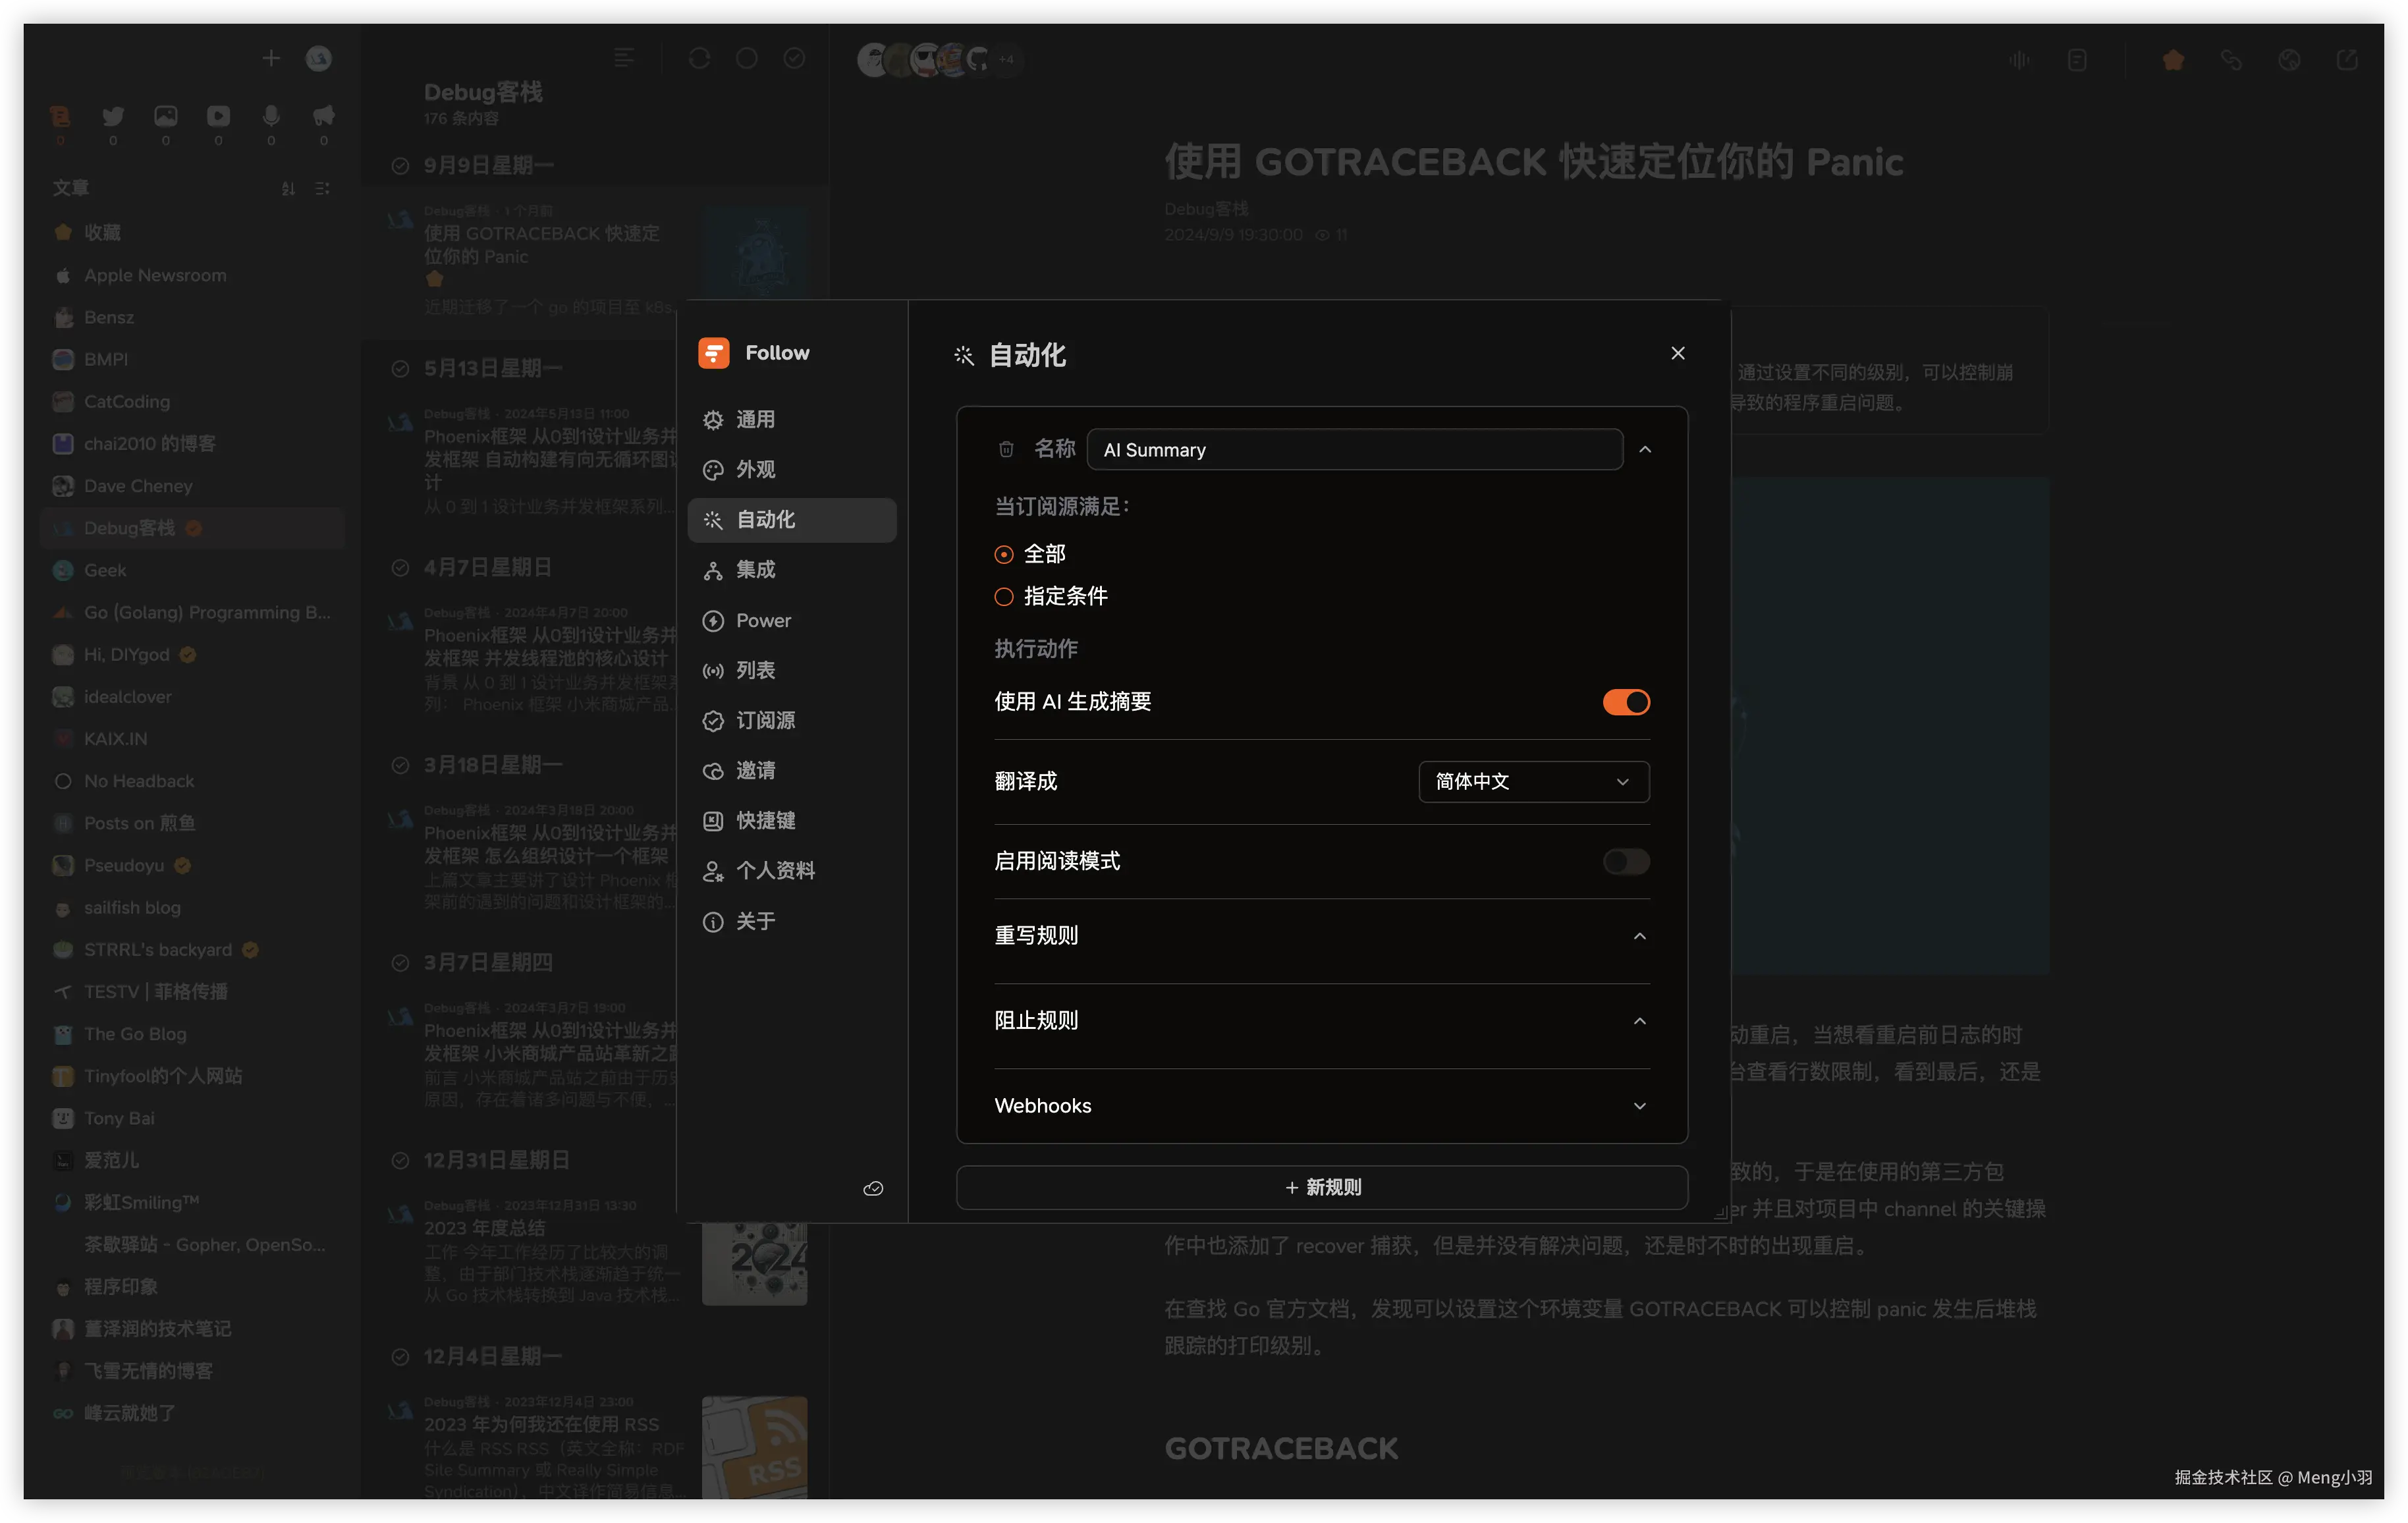Open the Debug客栈 source link under article title
This screenshot has height=1523, width=2408.
click(1206, 209)
